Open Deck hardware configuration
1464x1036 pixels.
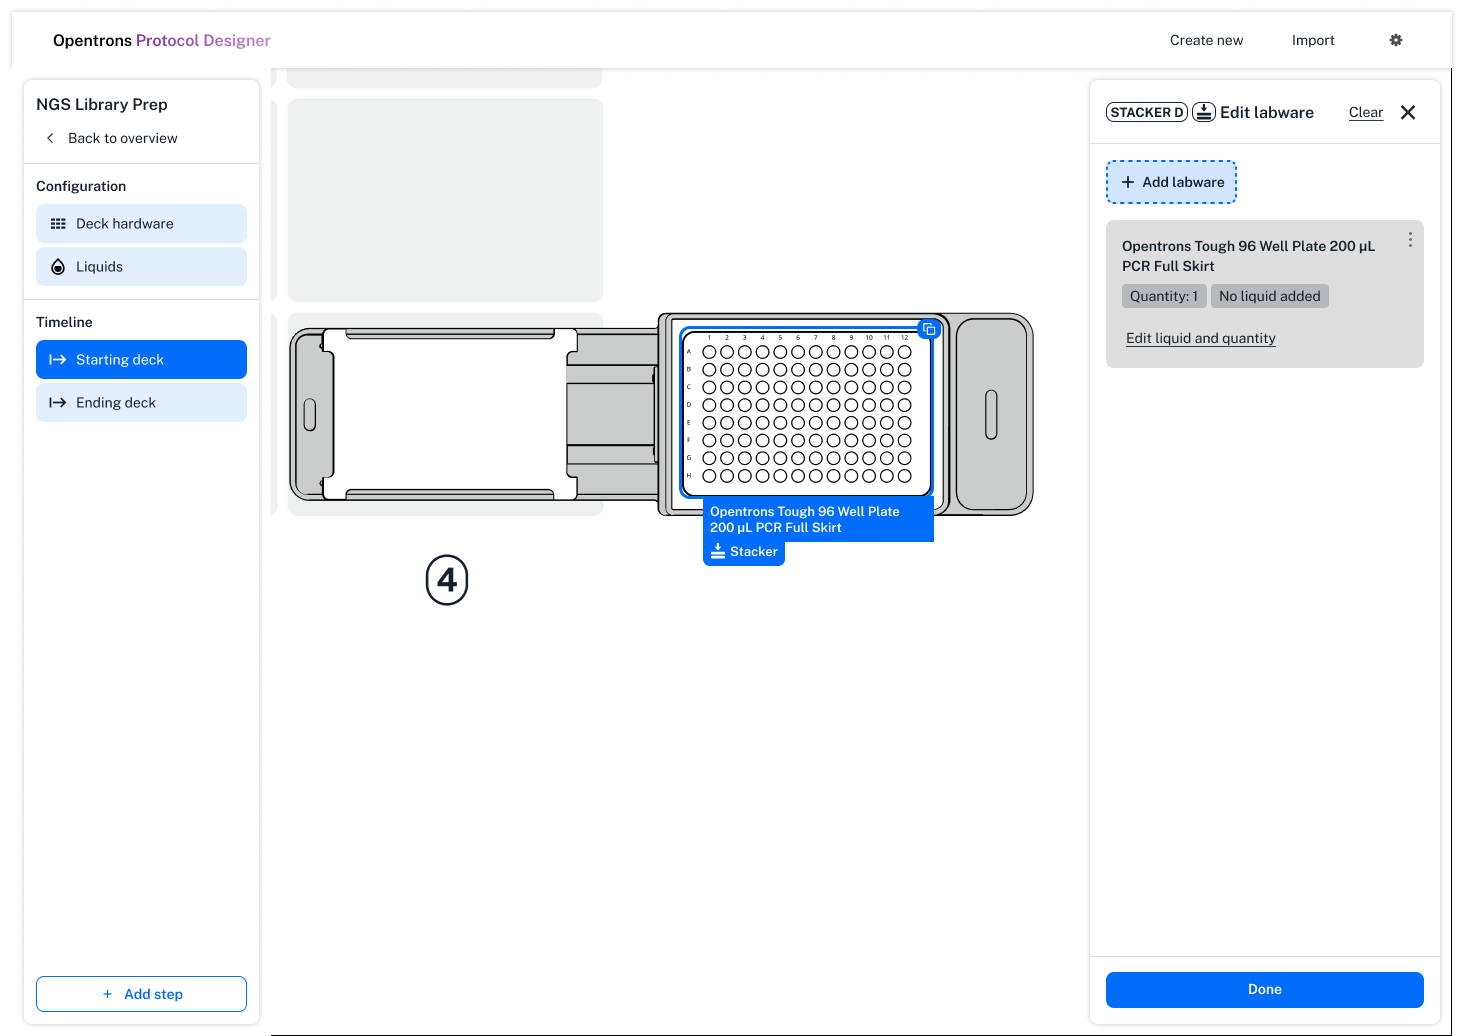coord(141,224)
